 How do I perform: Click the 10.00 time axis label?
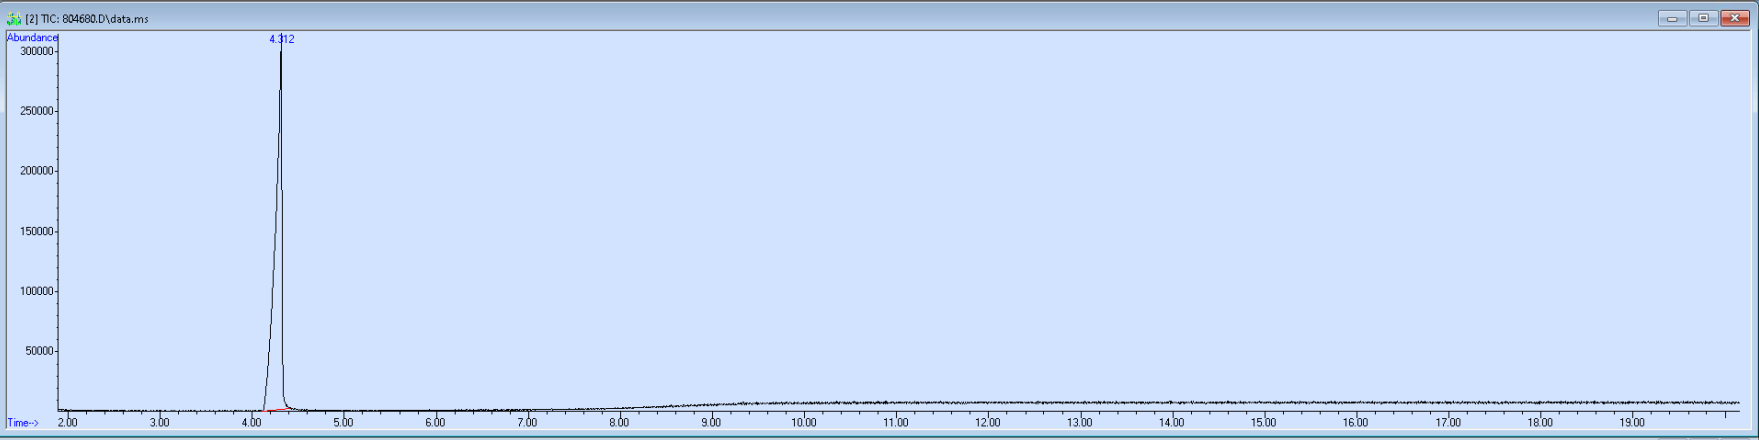tap(803, 423)
